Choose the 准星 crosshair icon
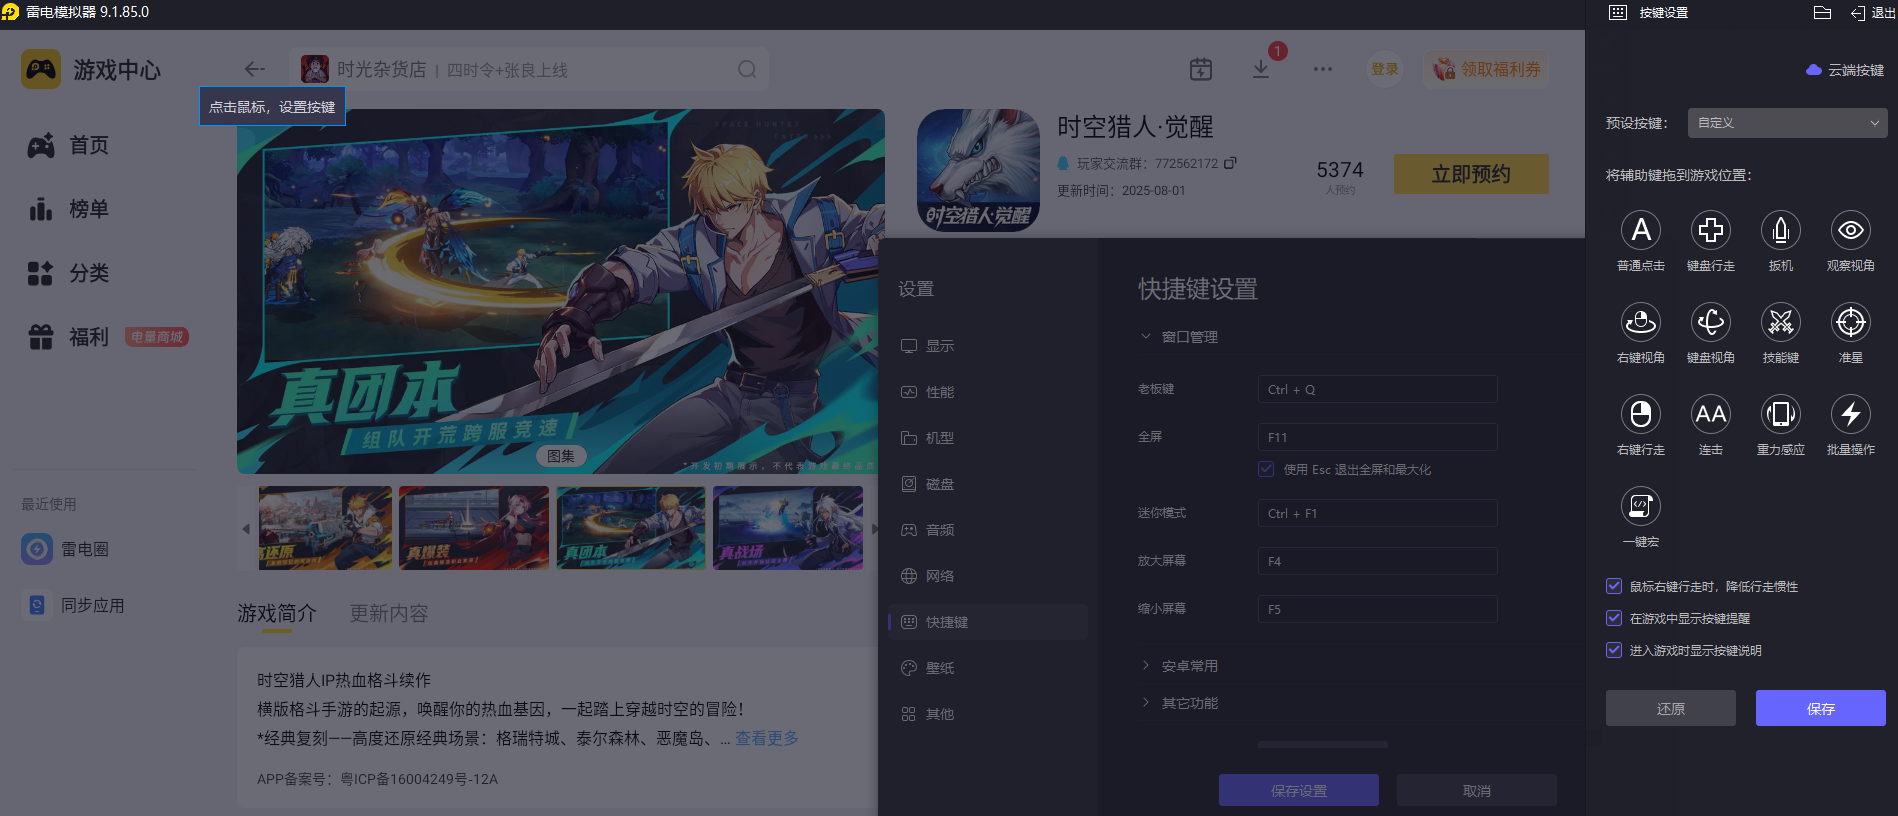This screenshot has height=816, width=1898. click(1851, 322)
